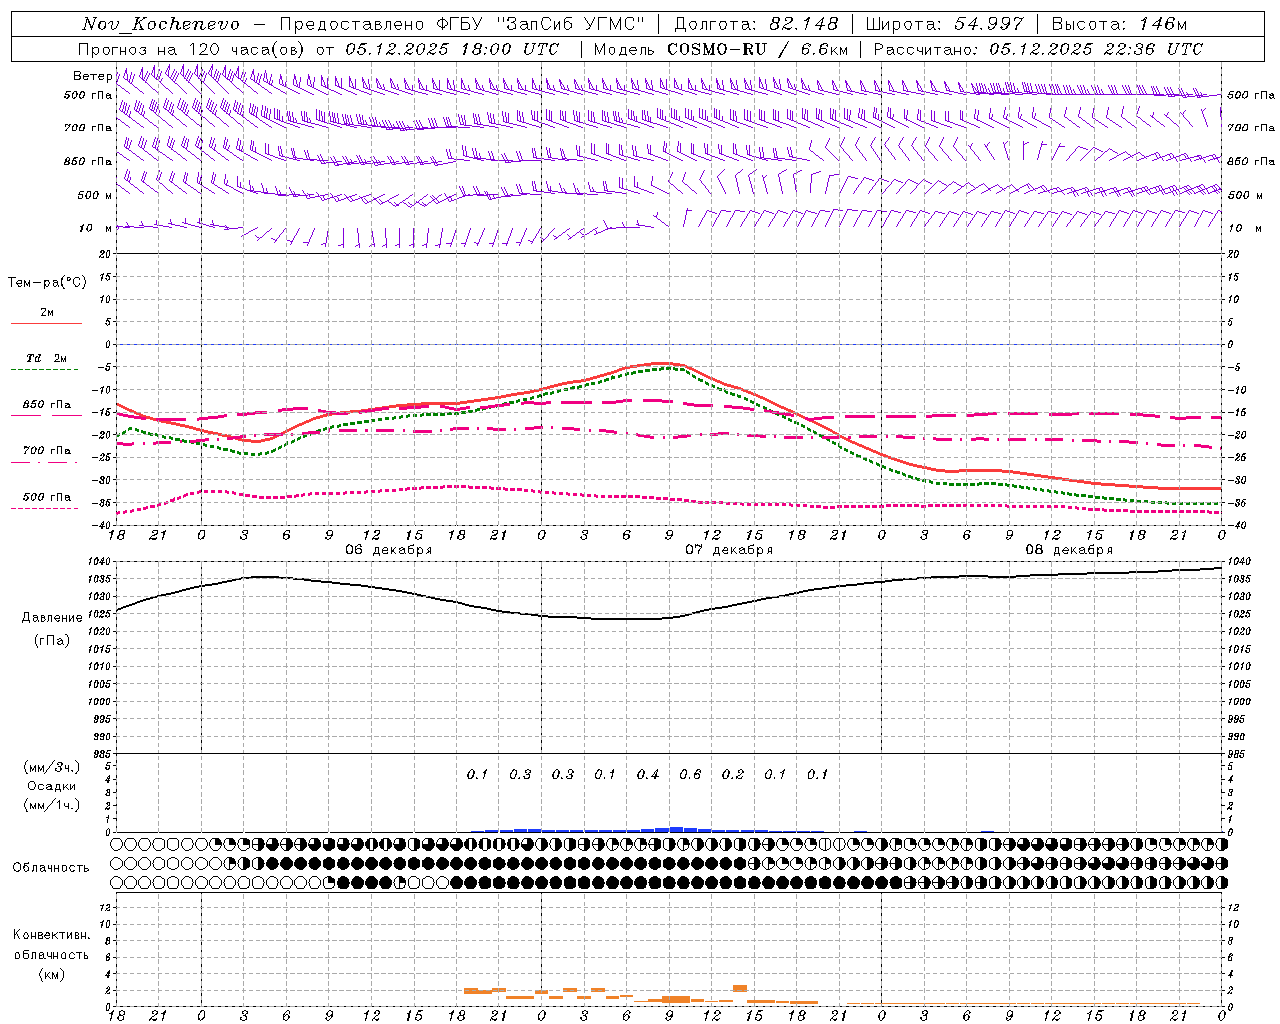
Task: Select 'Рассчитано: 05.12.2025 22:36 UTC' text
Action: coord(1038,49)
